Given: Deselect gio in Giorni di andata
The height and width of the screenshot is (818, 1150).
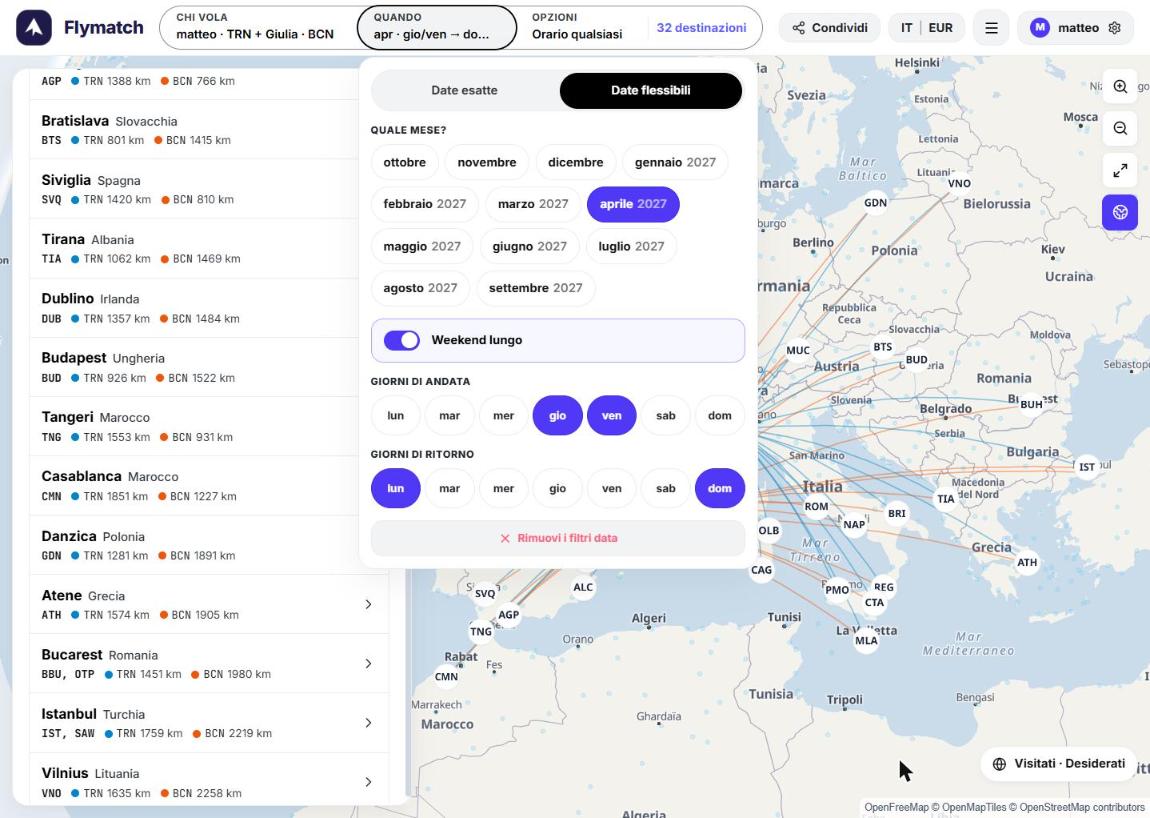Looking at the screenshot, I should [x=557, y=415].
